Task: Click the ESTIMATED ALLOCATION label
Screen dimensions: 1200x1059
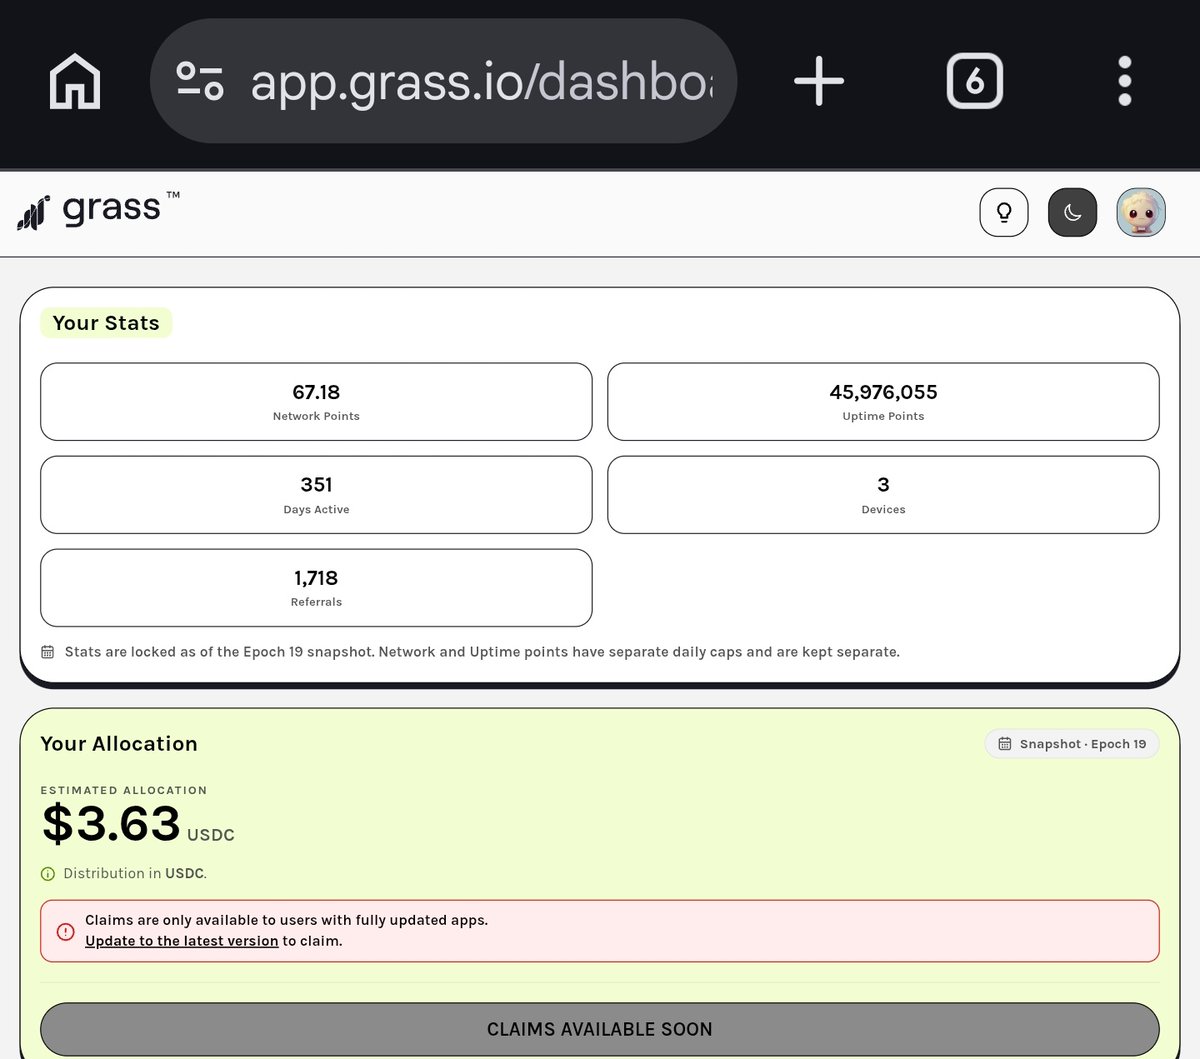Action: coord(124,790)
